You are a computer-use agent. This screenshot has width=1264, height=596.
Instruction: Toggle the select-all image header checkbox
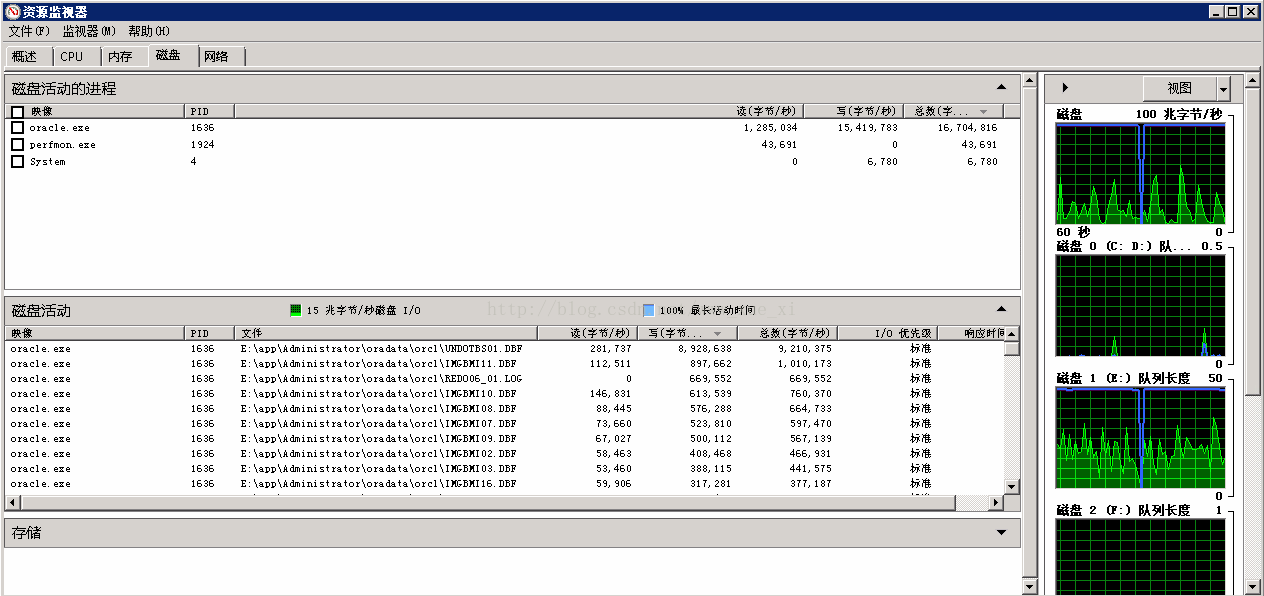point(17,112)
